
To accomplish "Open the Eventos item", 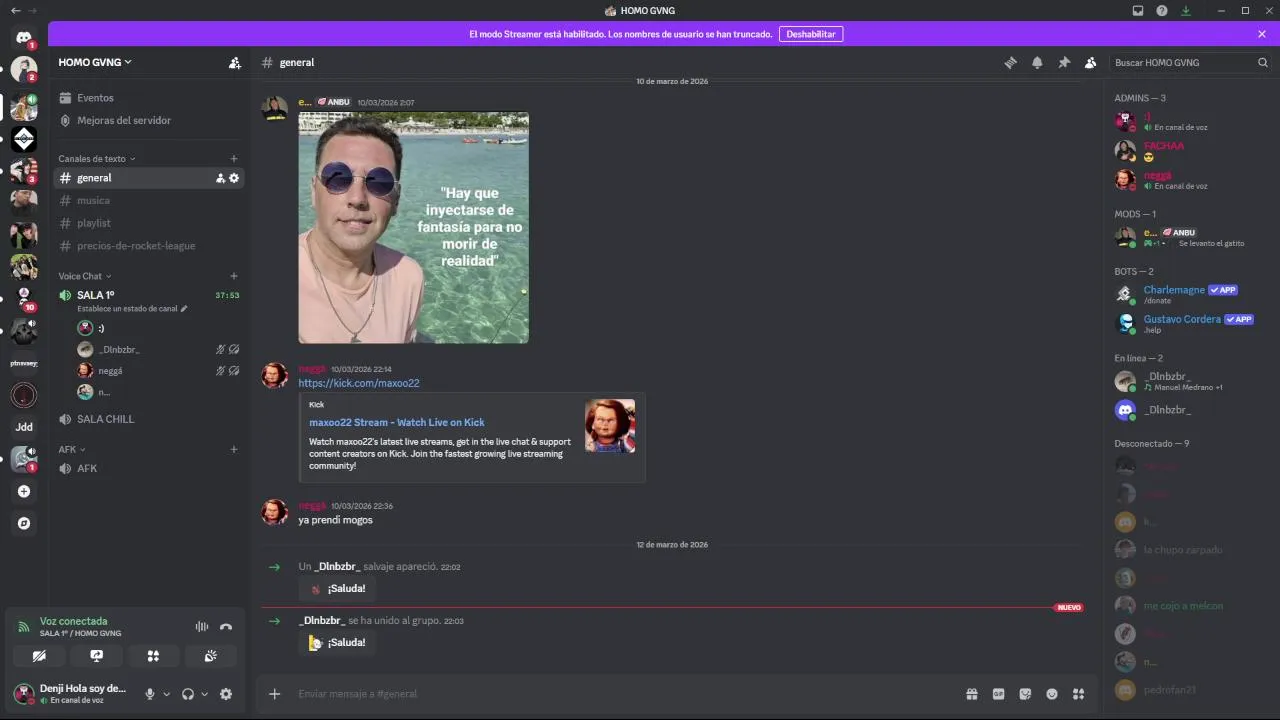I will click(148, 98).
